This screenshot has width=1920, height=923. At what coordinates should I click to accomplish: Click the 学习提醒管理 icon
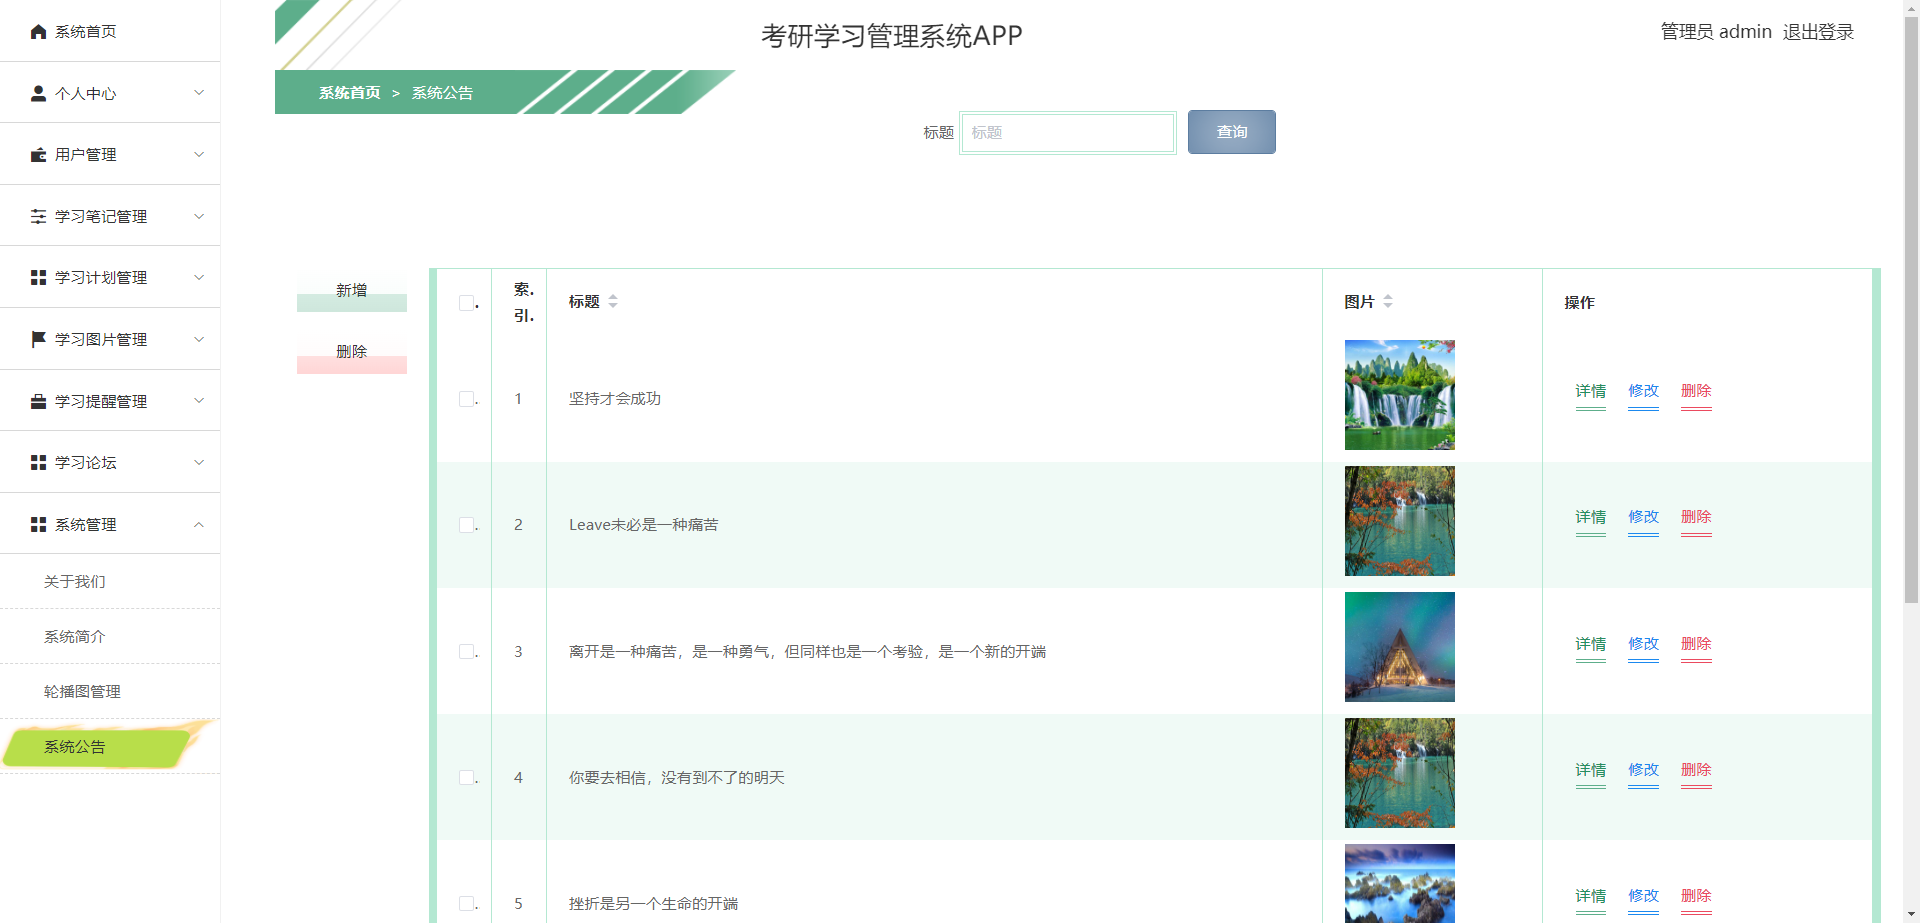point(38,400)
